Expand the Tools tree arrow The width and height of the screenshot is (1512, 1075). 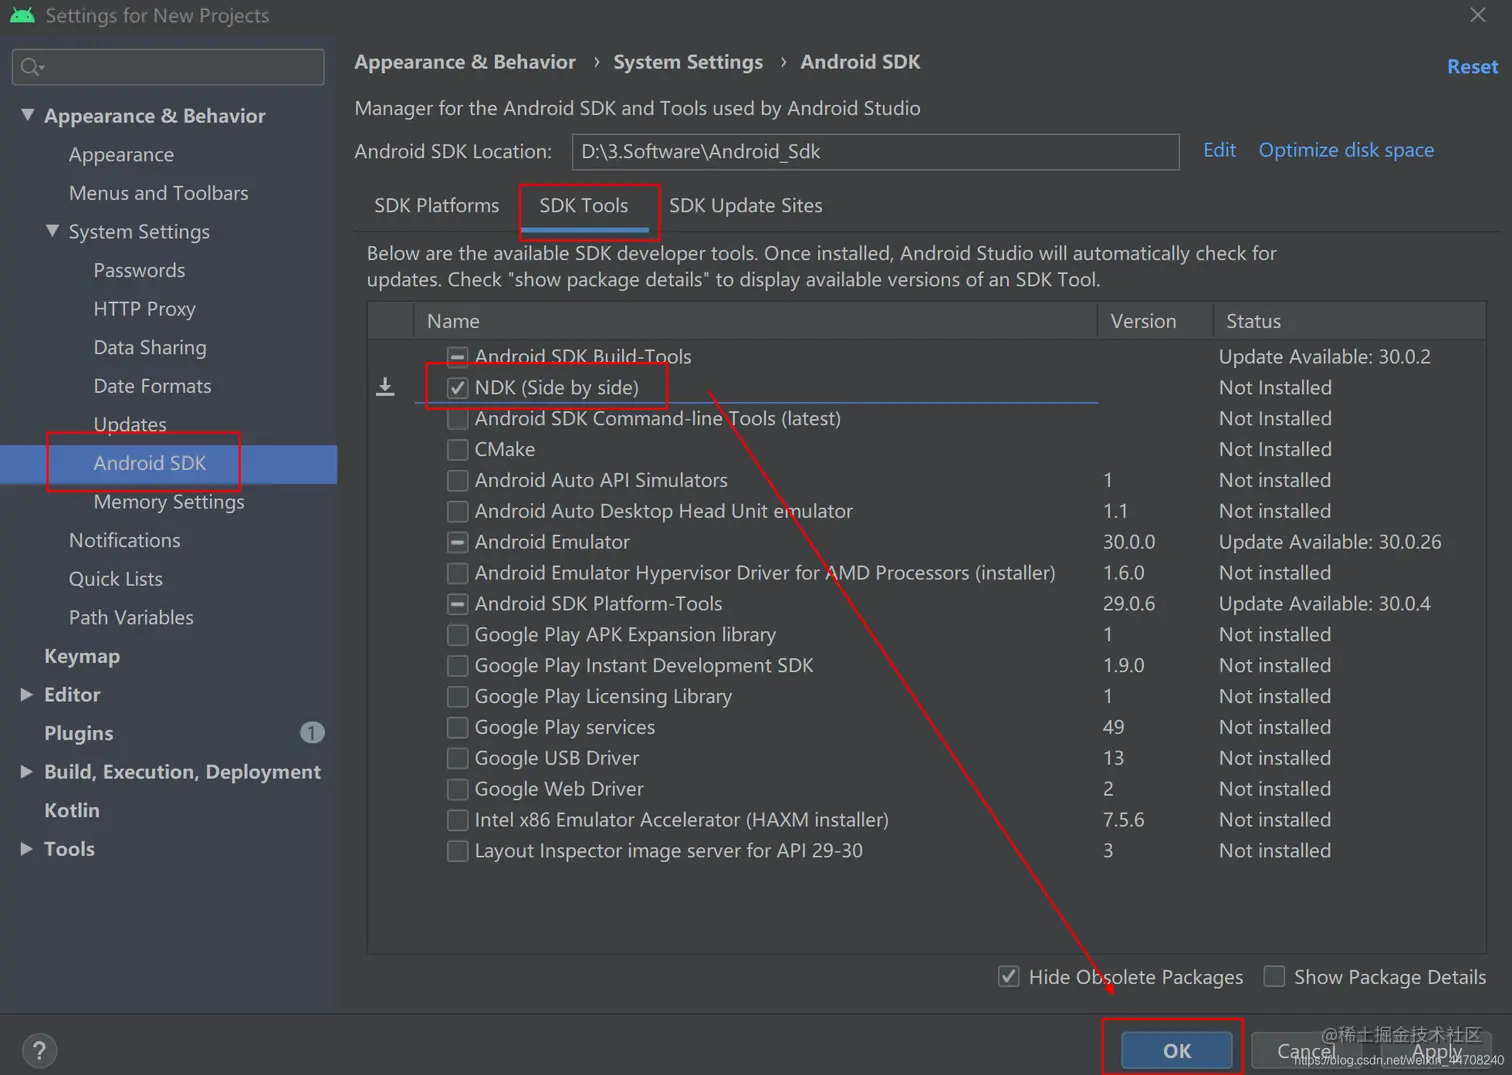tap(27, 848)
